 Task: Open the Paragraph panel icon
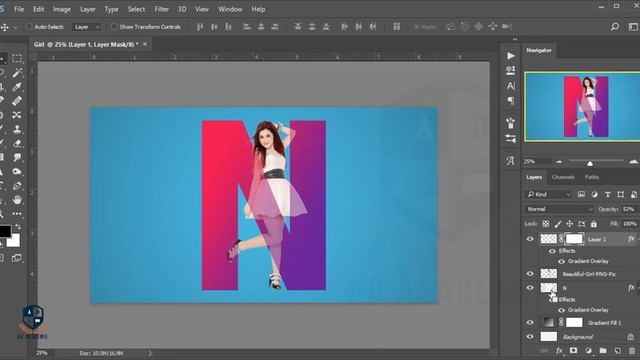pos(511,100)
